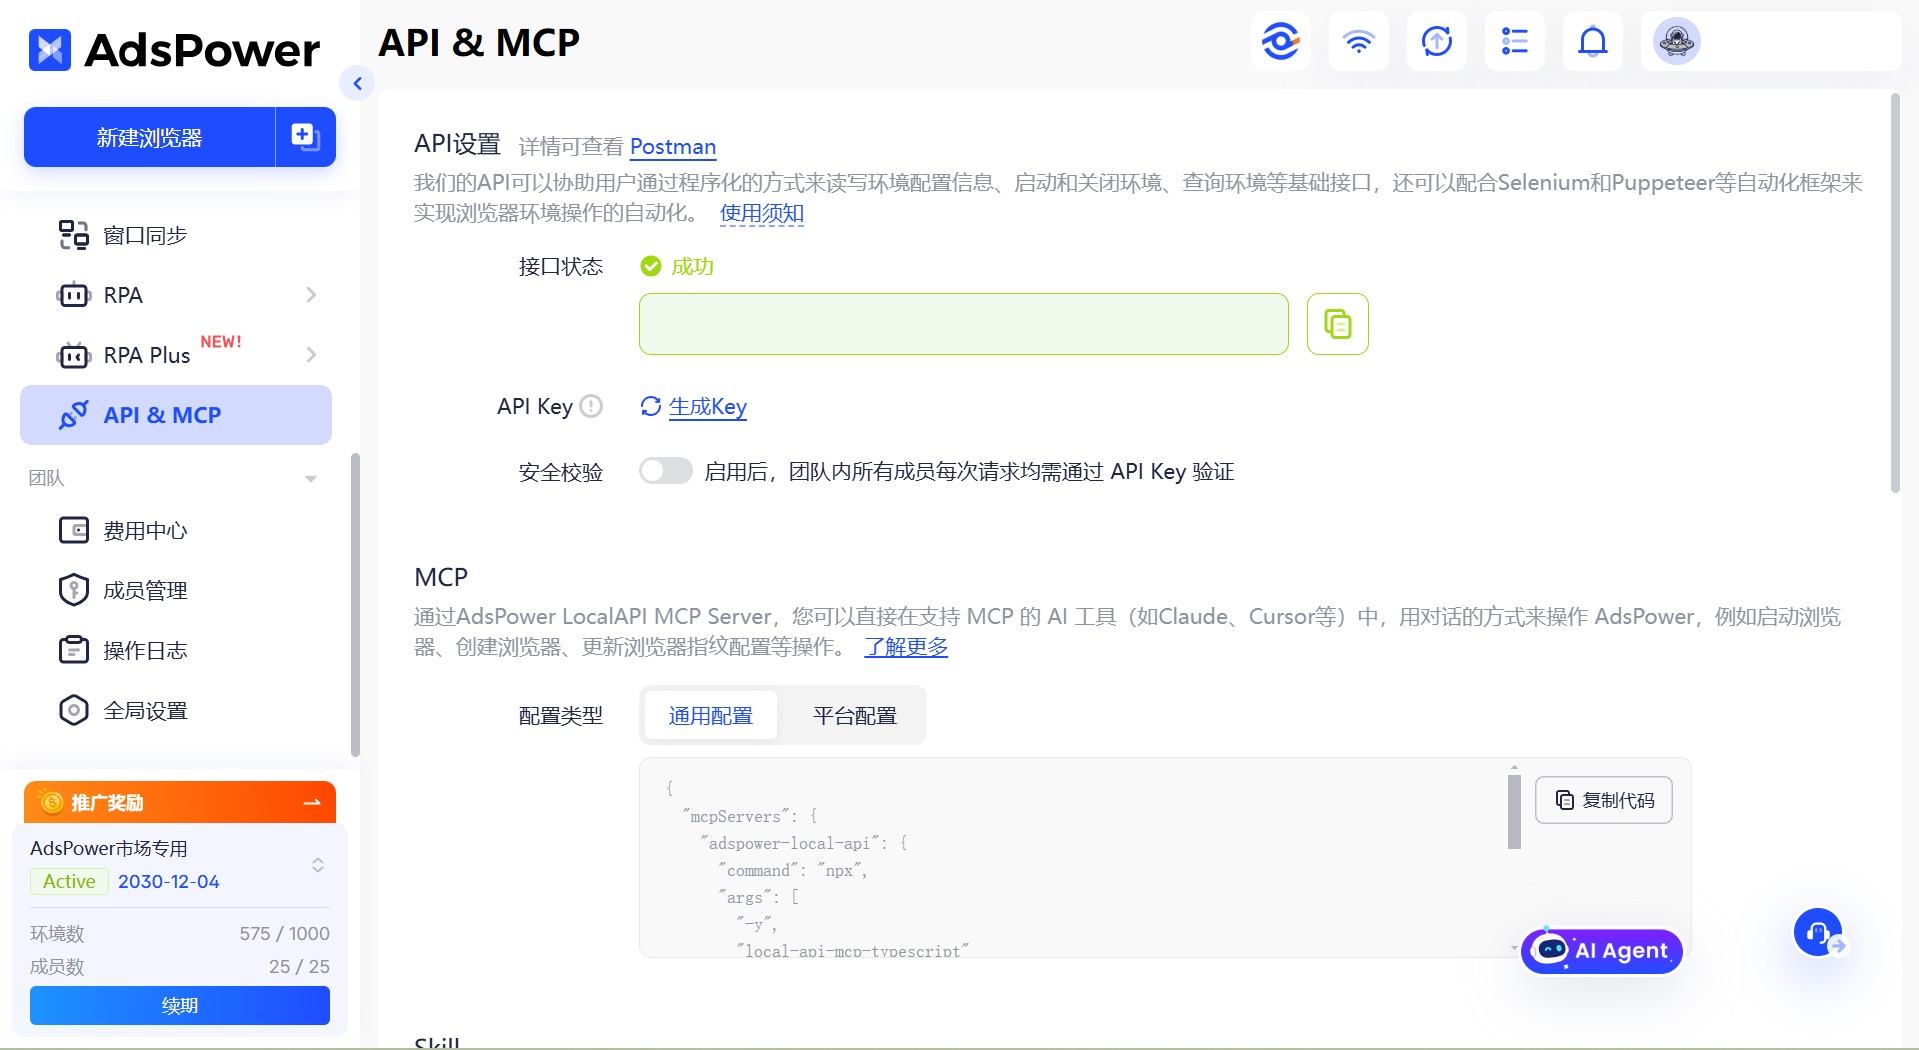Screen dimensions: 1919x1050
Task: Click the 新建浏览器 button
Action: pos(149,137)
